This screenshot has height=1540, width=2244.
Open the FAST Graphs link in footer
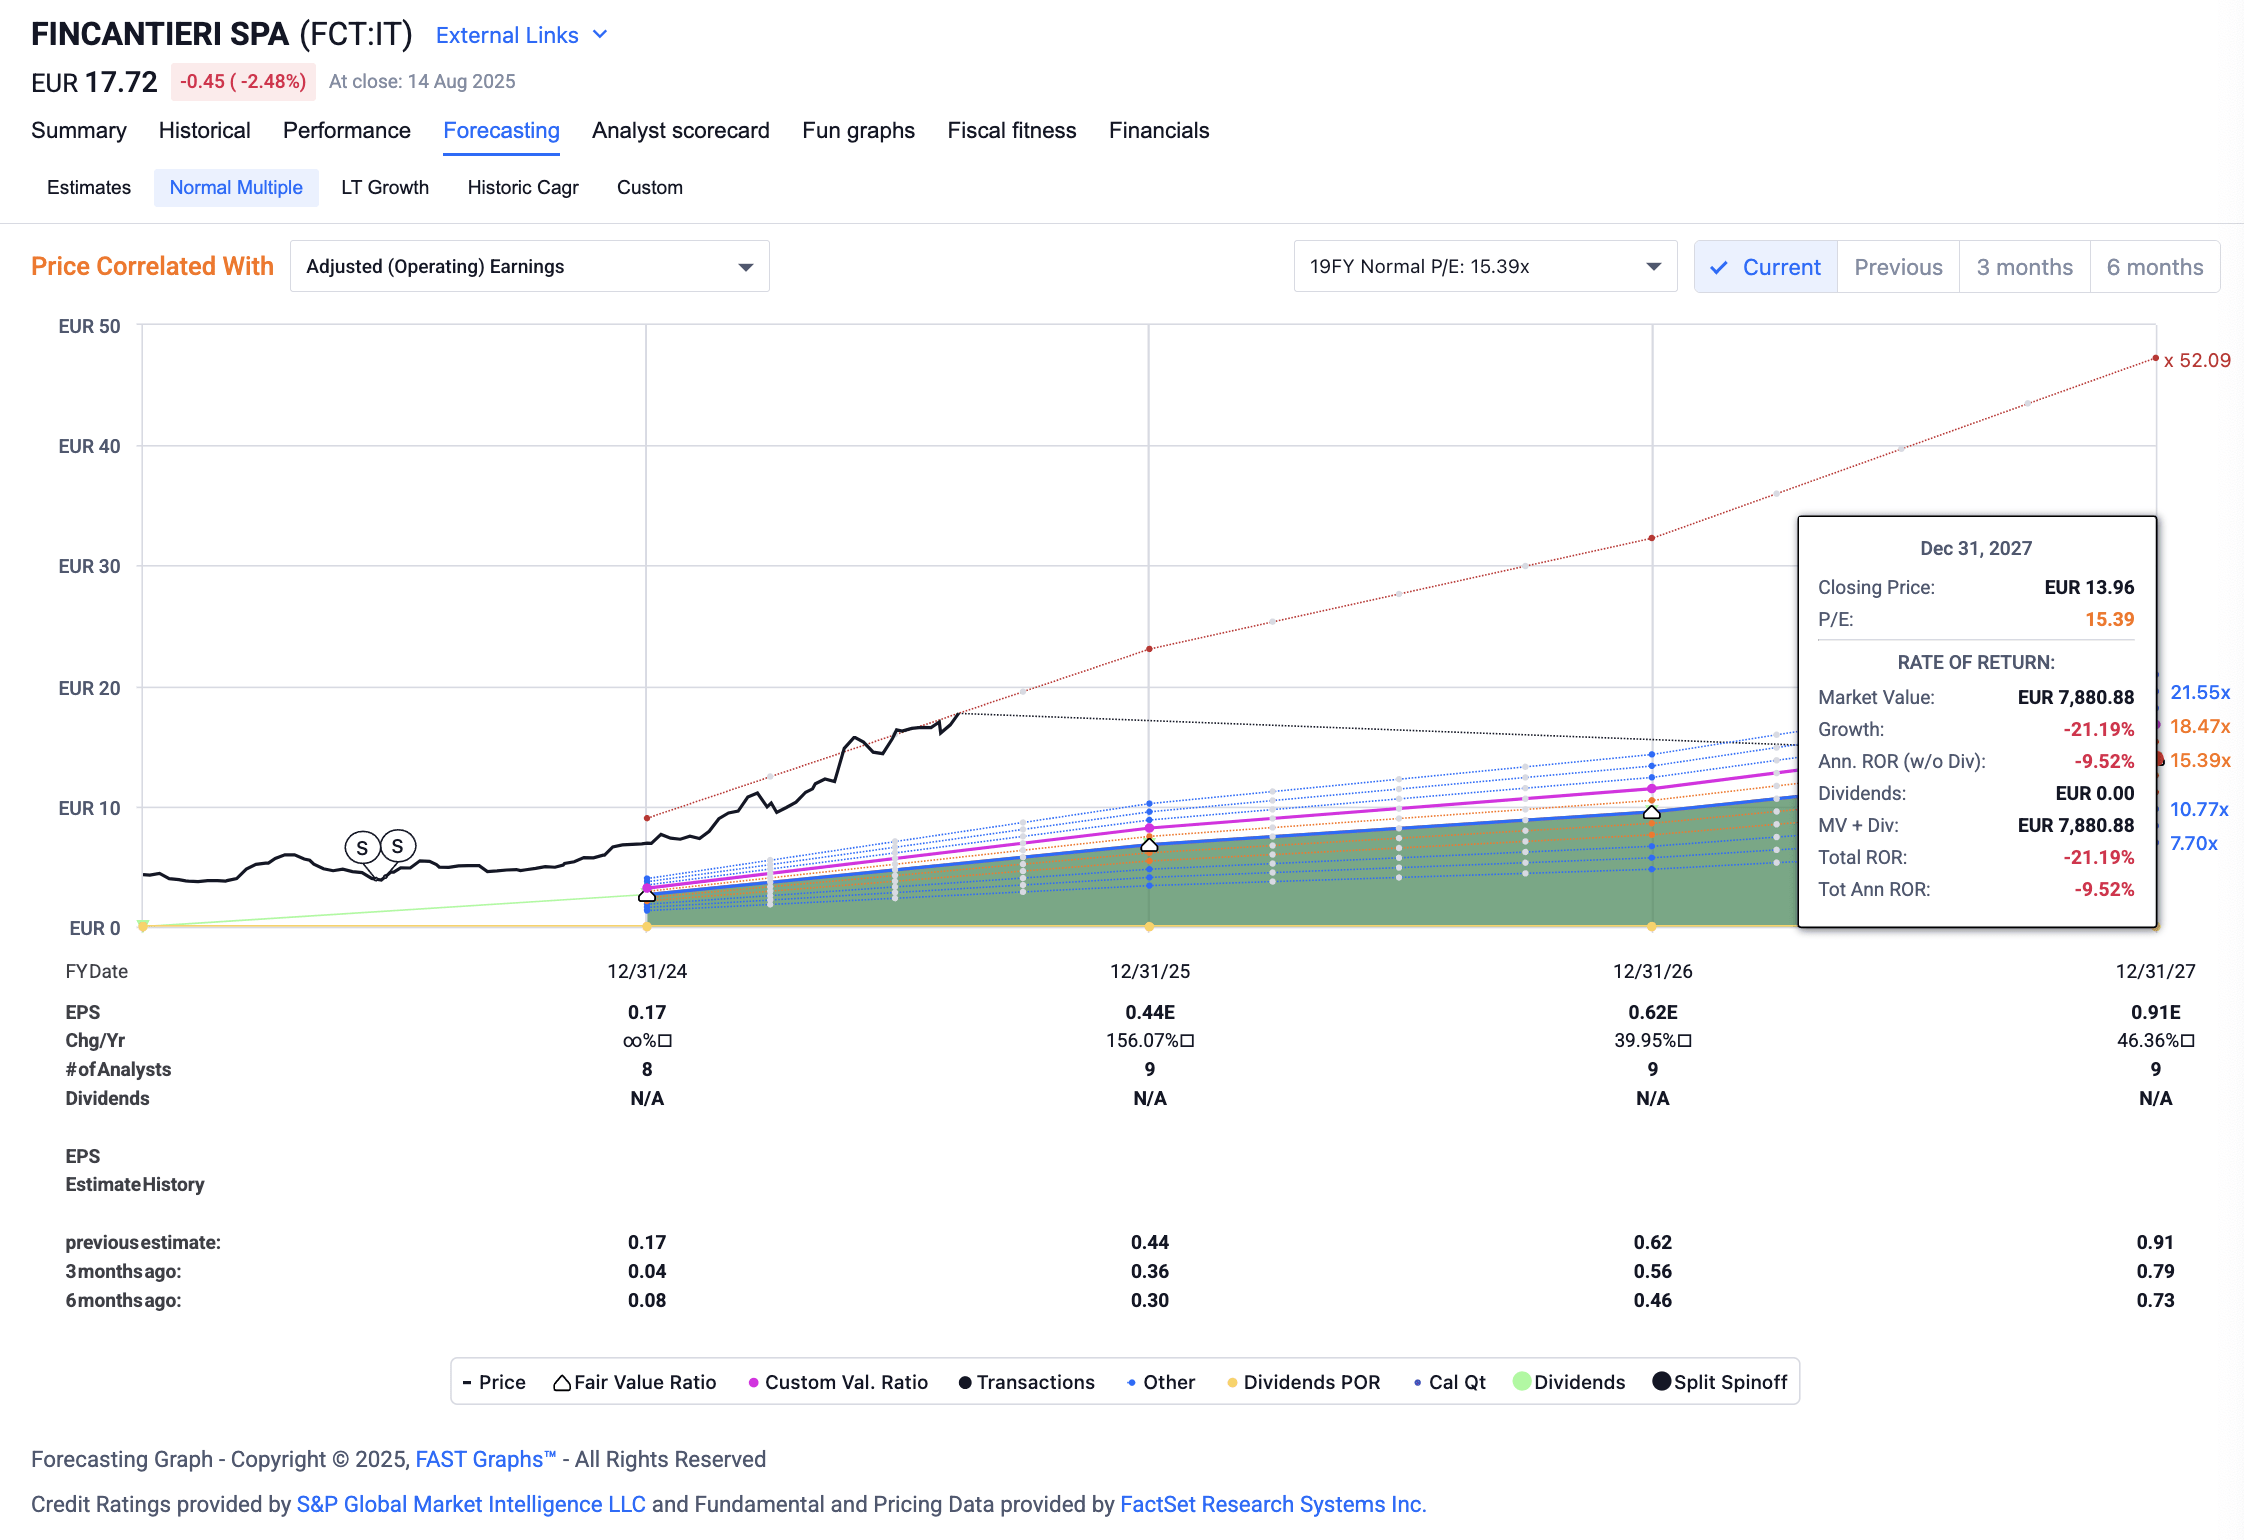click(484, 1459)
